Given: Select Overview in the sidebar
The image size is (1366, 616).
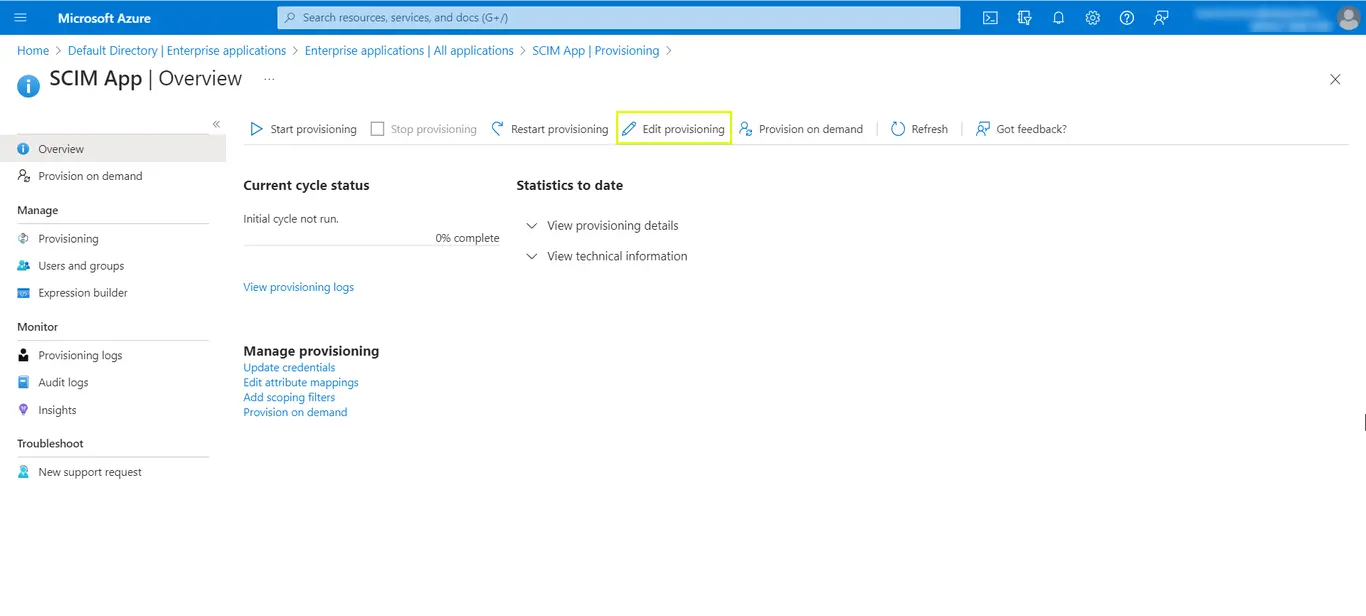Looking at the screenshot, I should (x=113, y=149).
